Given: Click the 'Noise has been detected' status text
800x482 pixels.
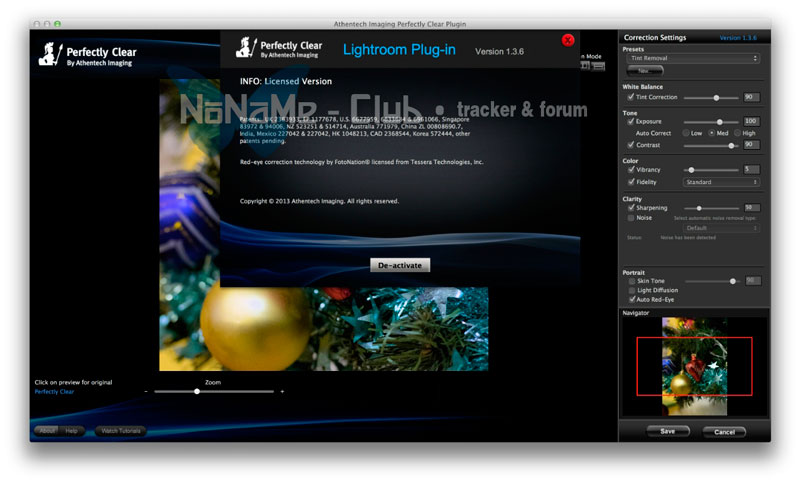Looking at the screenshot, I should [688, 238].
